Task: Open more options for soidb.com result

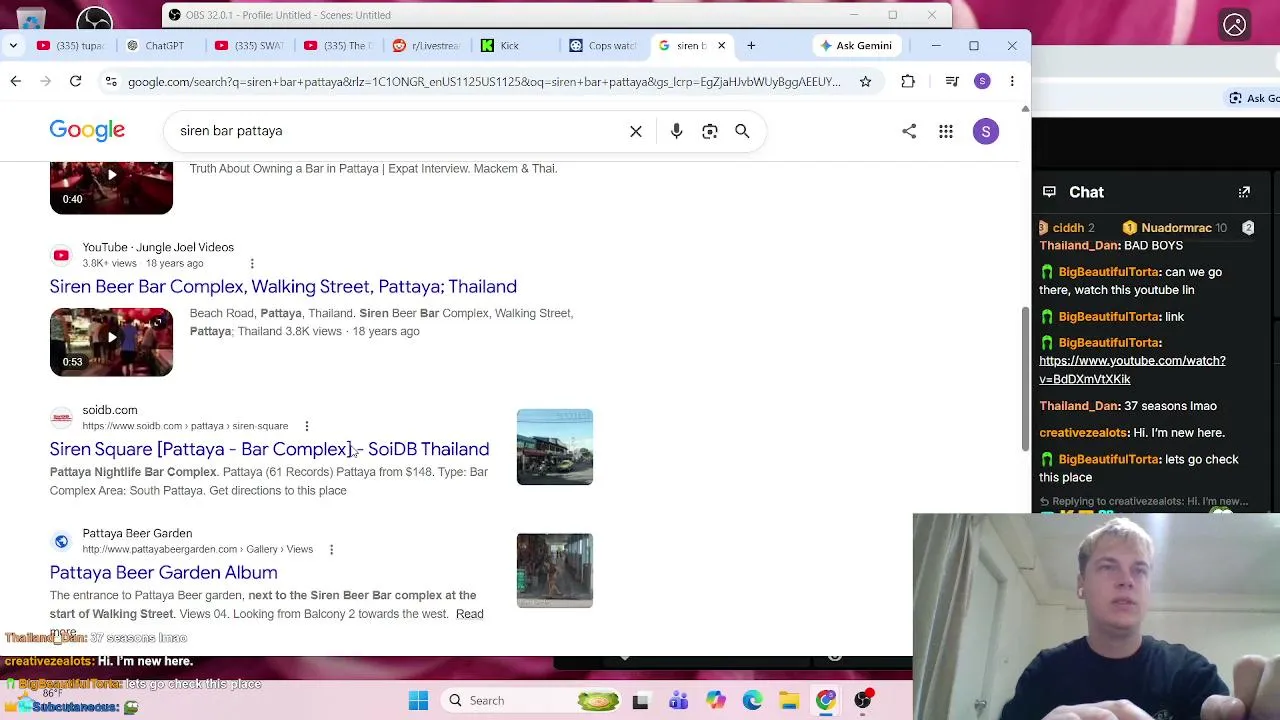Action: click(307, 426)
